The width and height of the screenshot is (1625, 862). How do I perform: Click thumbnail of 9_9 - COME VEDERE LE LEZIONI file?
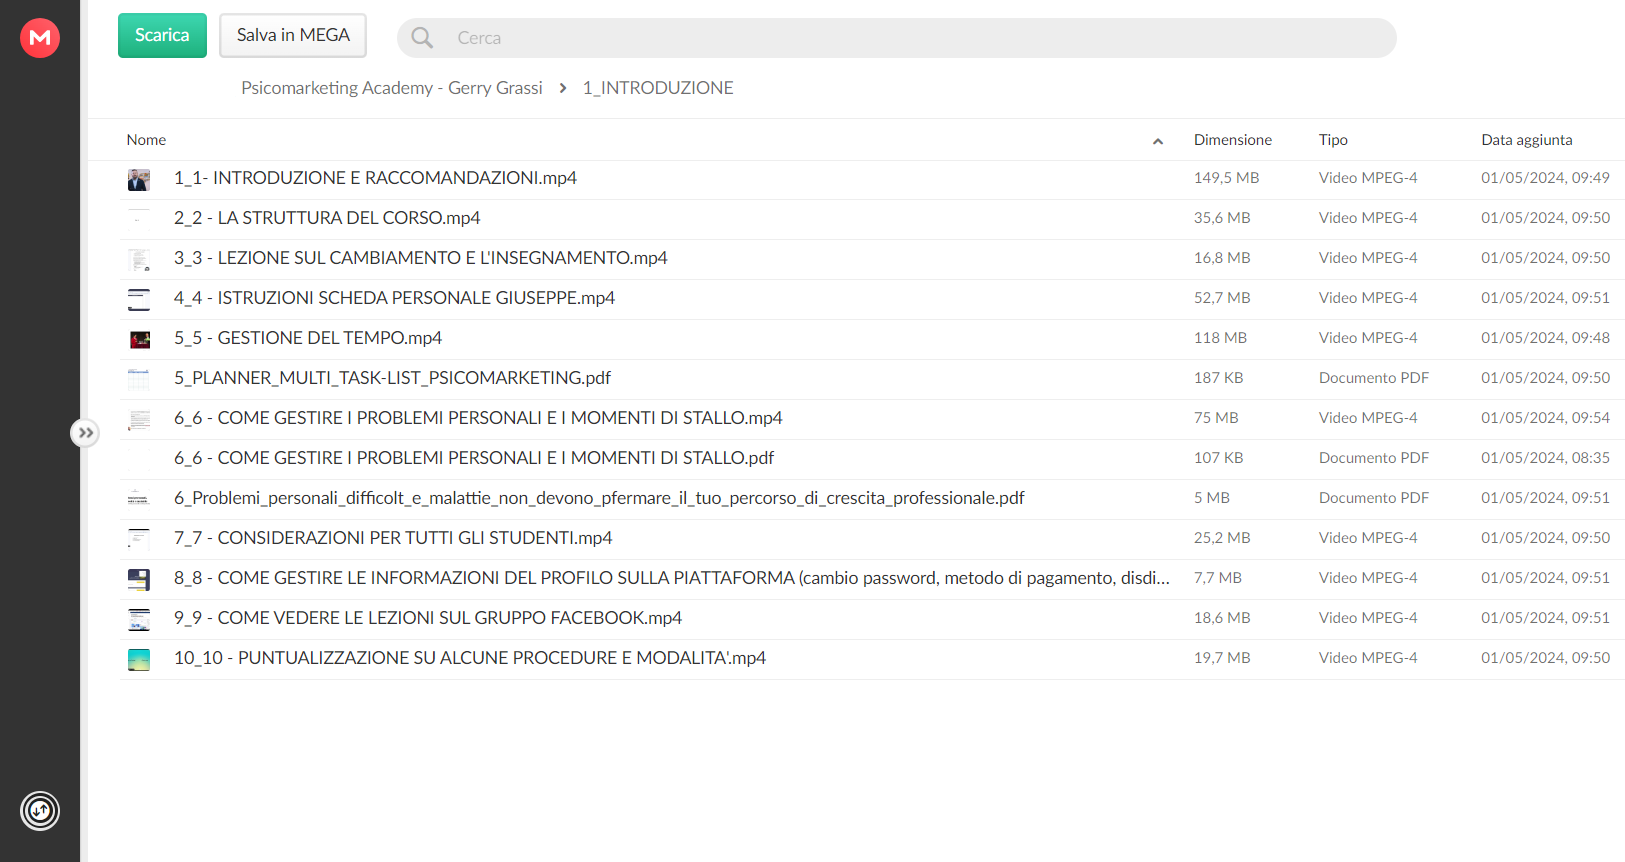click(x=139, y=620)
